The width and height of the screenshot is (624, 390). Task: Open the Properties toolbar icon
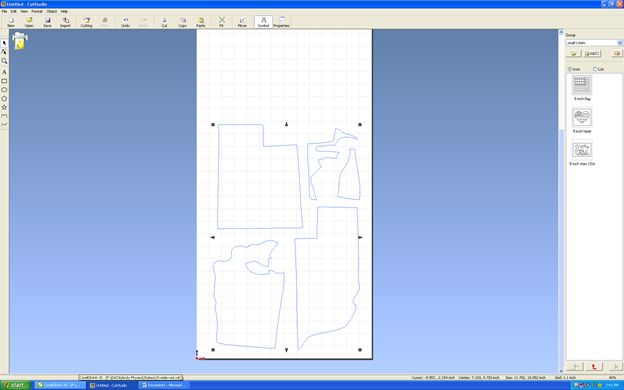tap(281, 22)
